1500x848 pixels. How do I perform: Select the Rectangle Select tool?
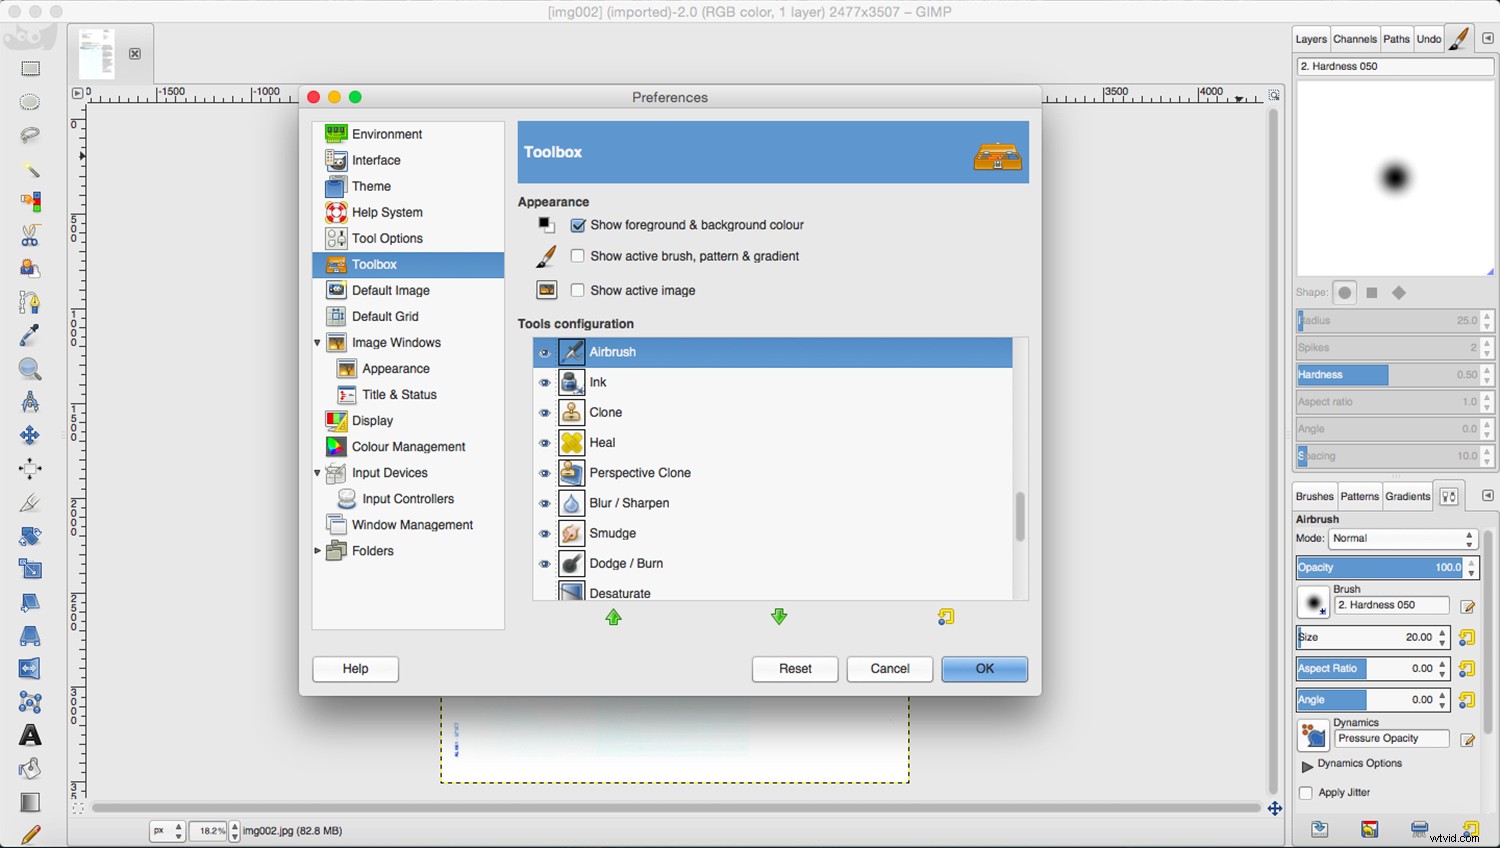pos(31,69)
